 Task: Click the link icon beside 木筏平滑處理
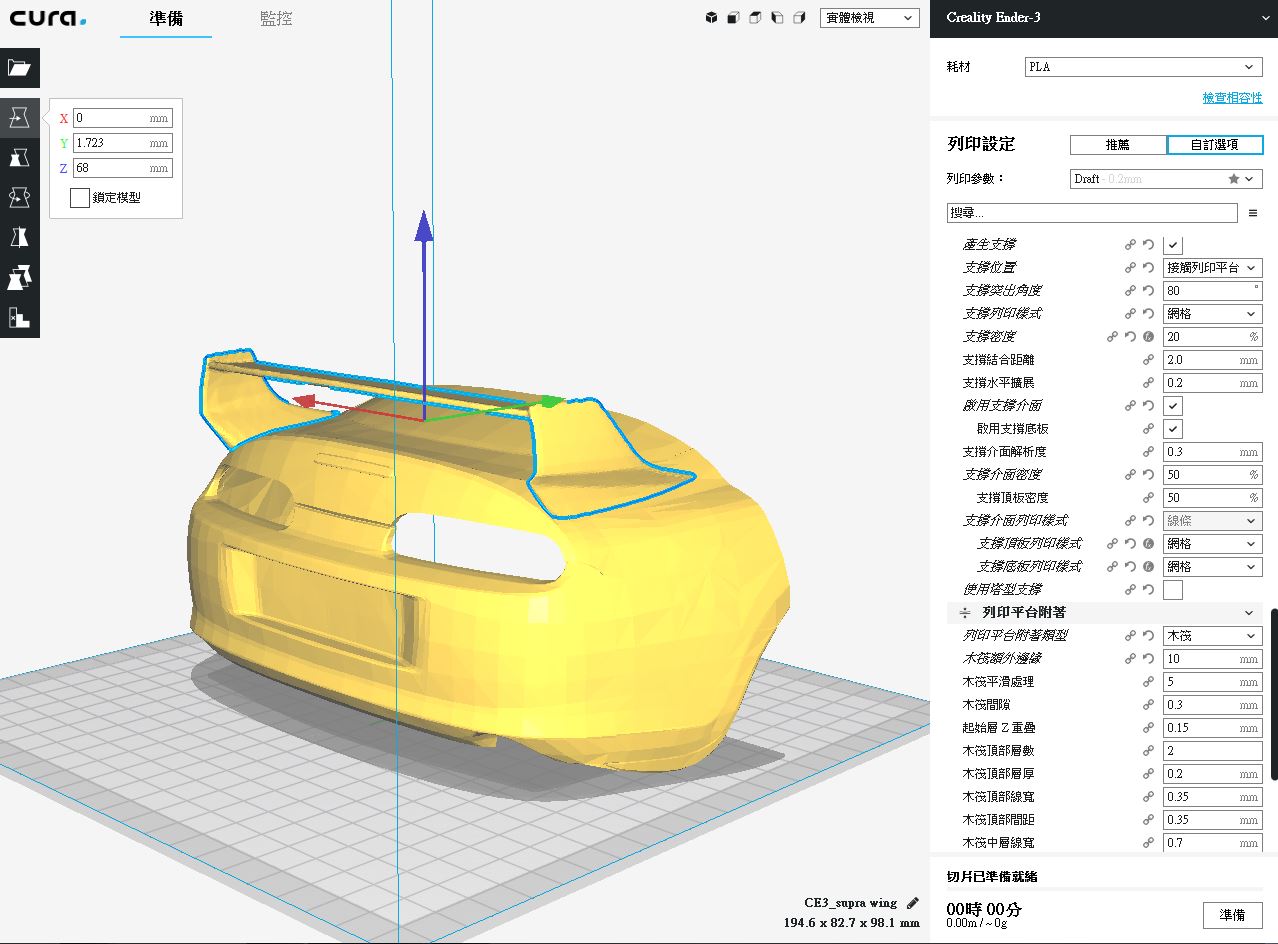click(1149, 682)
